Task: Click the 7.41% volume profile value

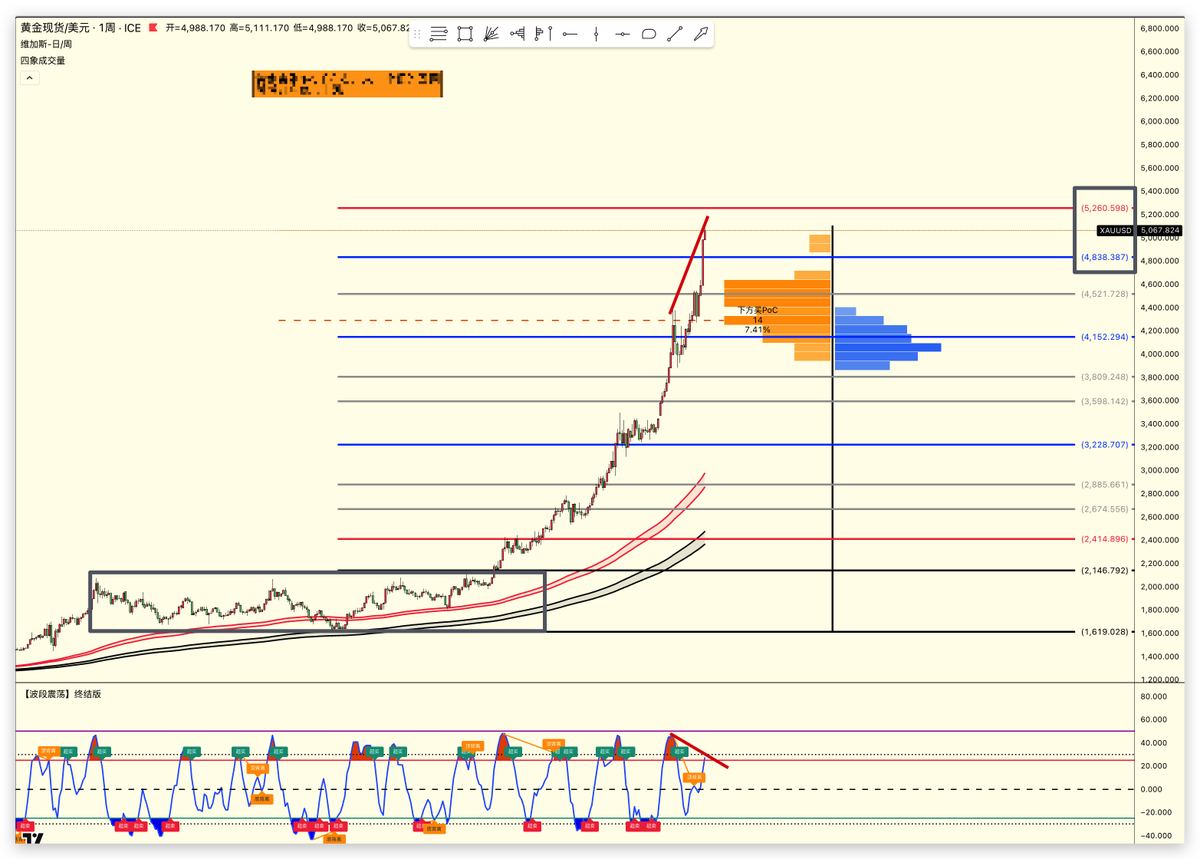Action: pyautogui.click(x=757, y=329)
